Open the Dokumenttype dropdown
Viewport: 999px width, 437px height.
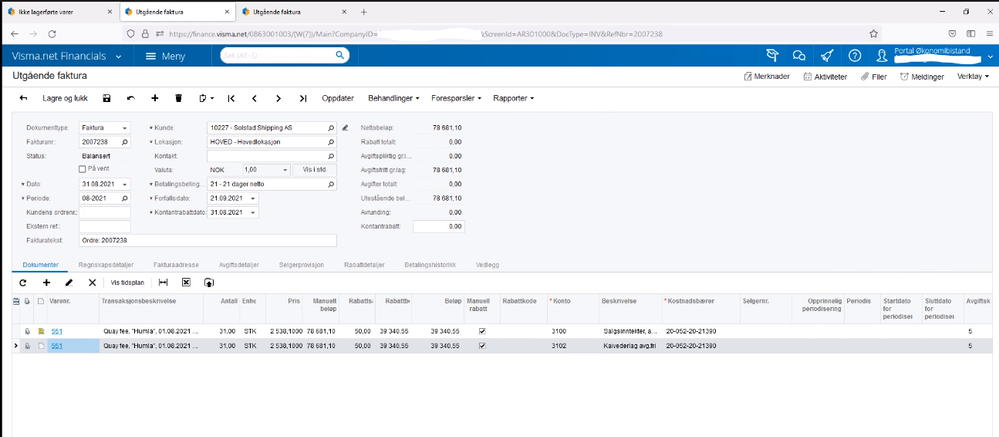(125, 127)
